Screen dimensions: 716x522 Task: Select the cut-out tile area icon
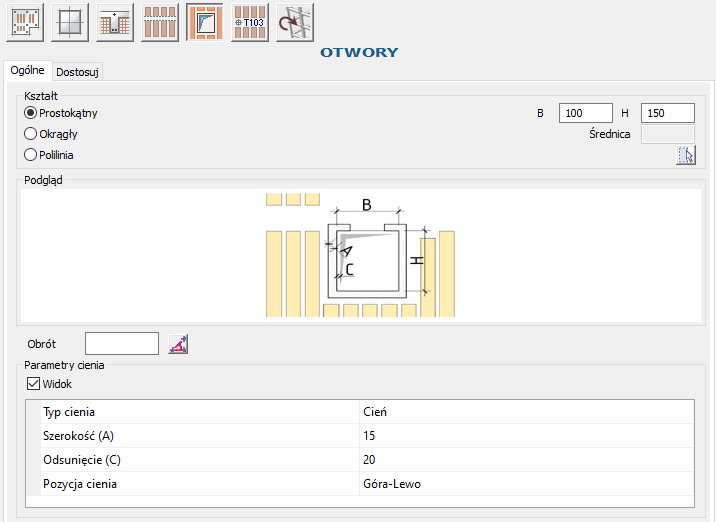[115, 22]
